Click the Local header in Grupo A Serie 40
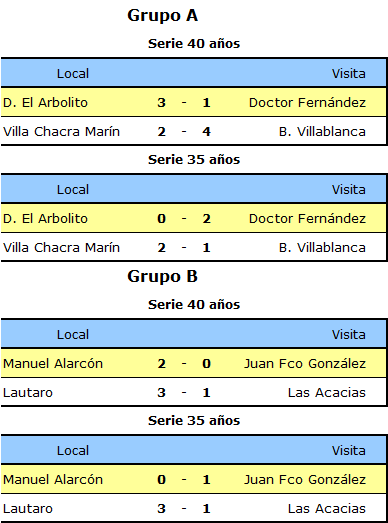388x523 pixels. coord(73,74)
